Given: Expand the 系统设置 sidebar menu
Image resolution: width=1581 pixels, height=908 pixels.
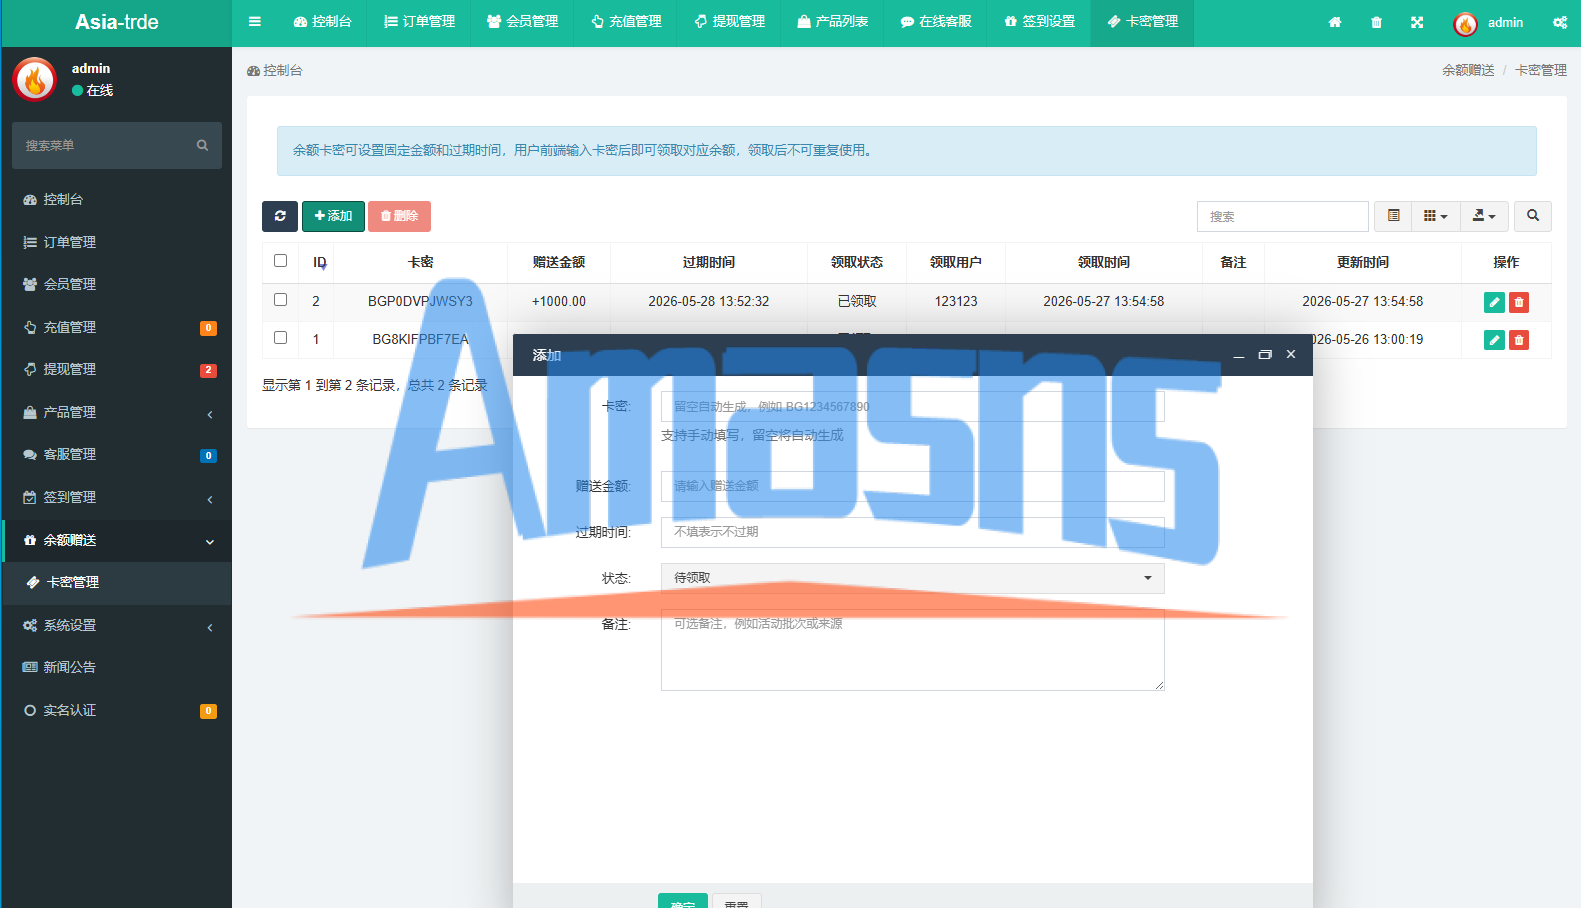Looking at the screenshot, I should coord(117,625).
